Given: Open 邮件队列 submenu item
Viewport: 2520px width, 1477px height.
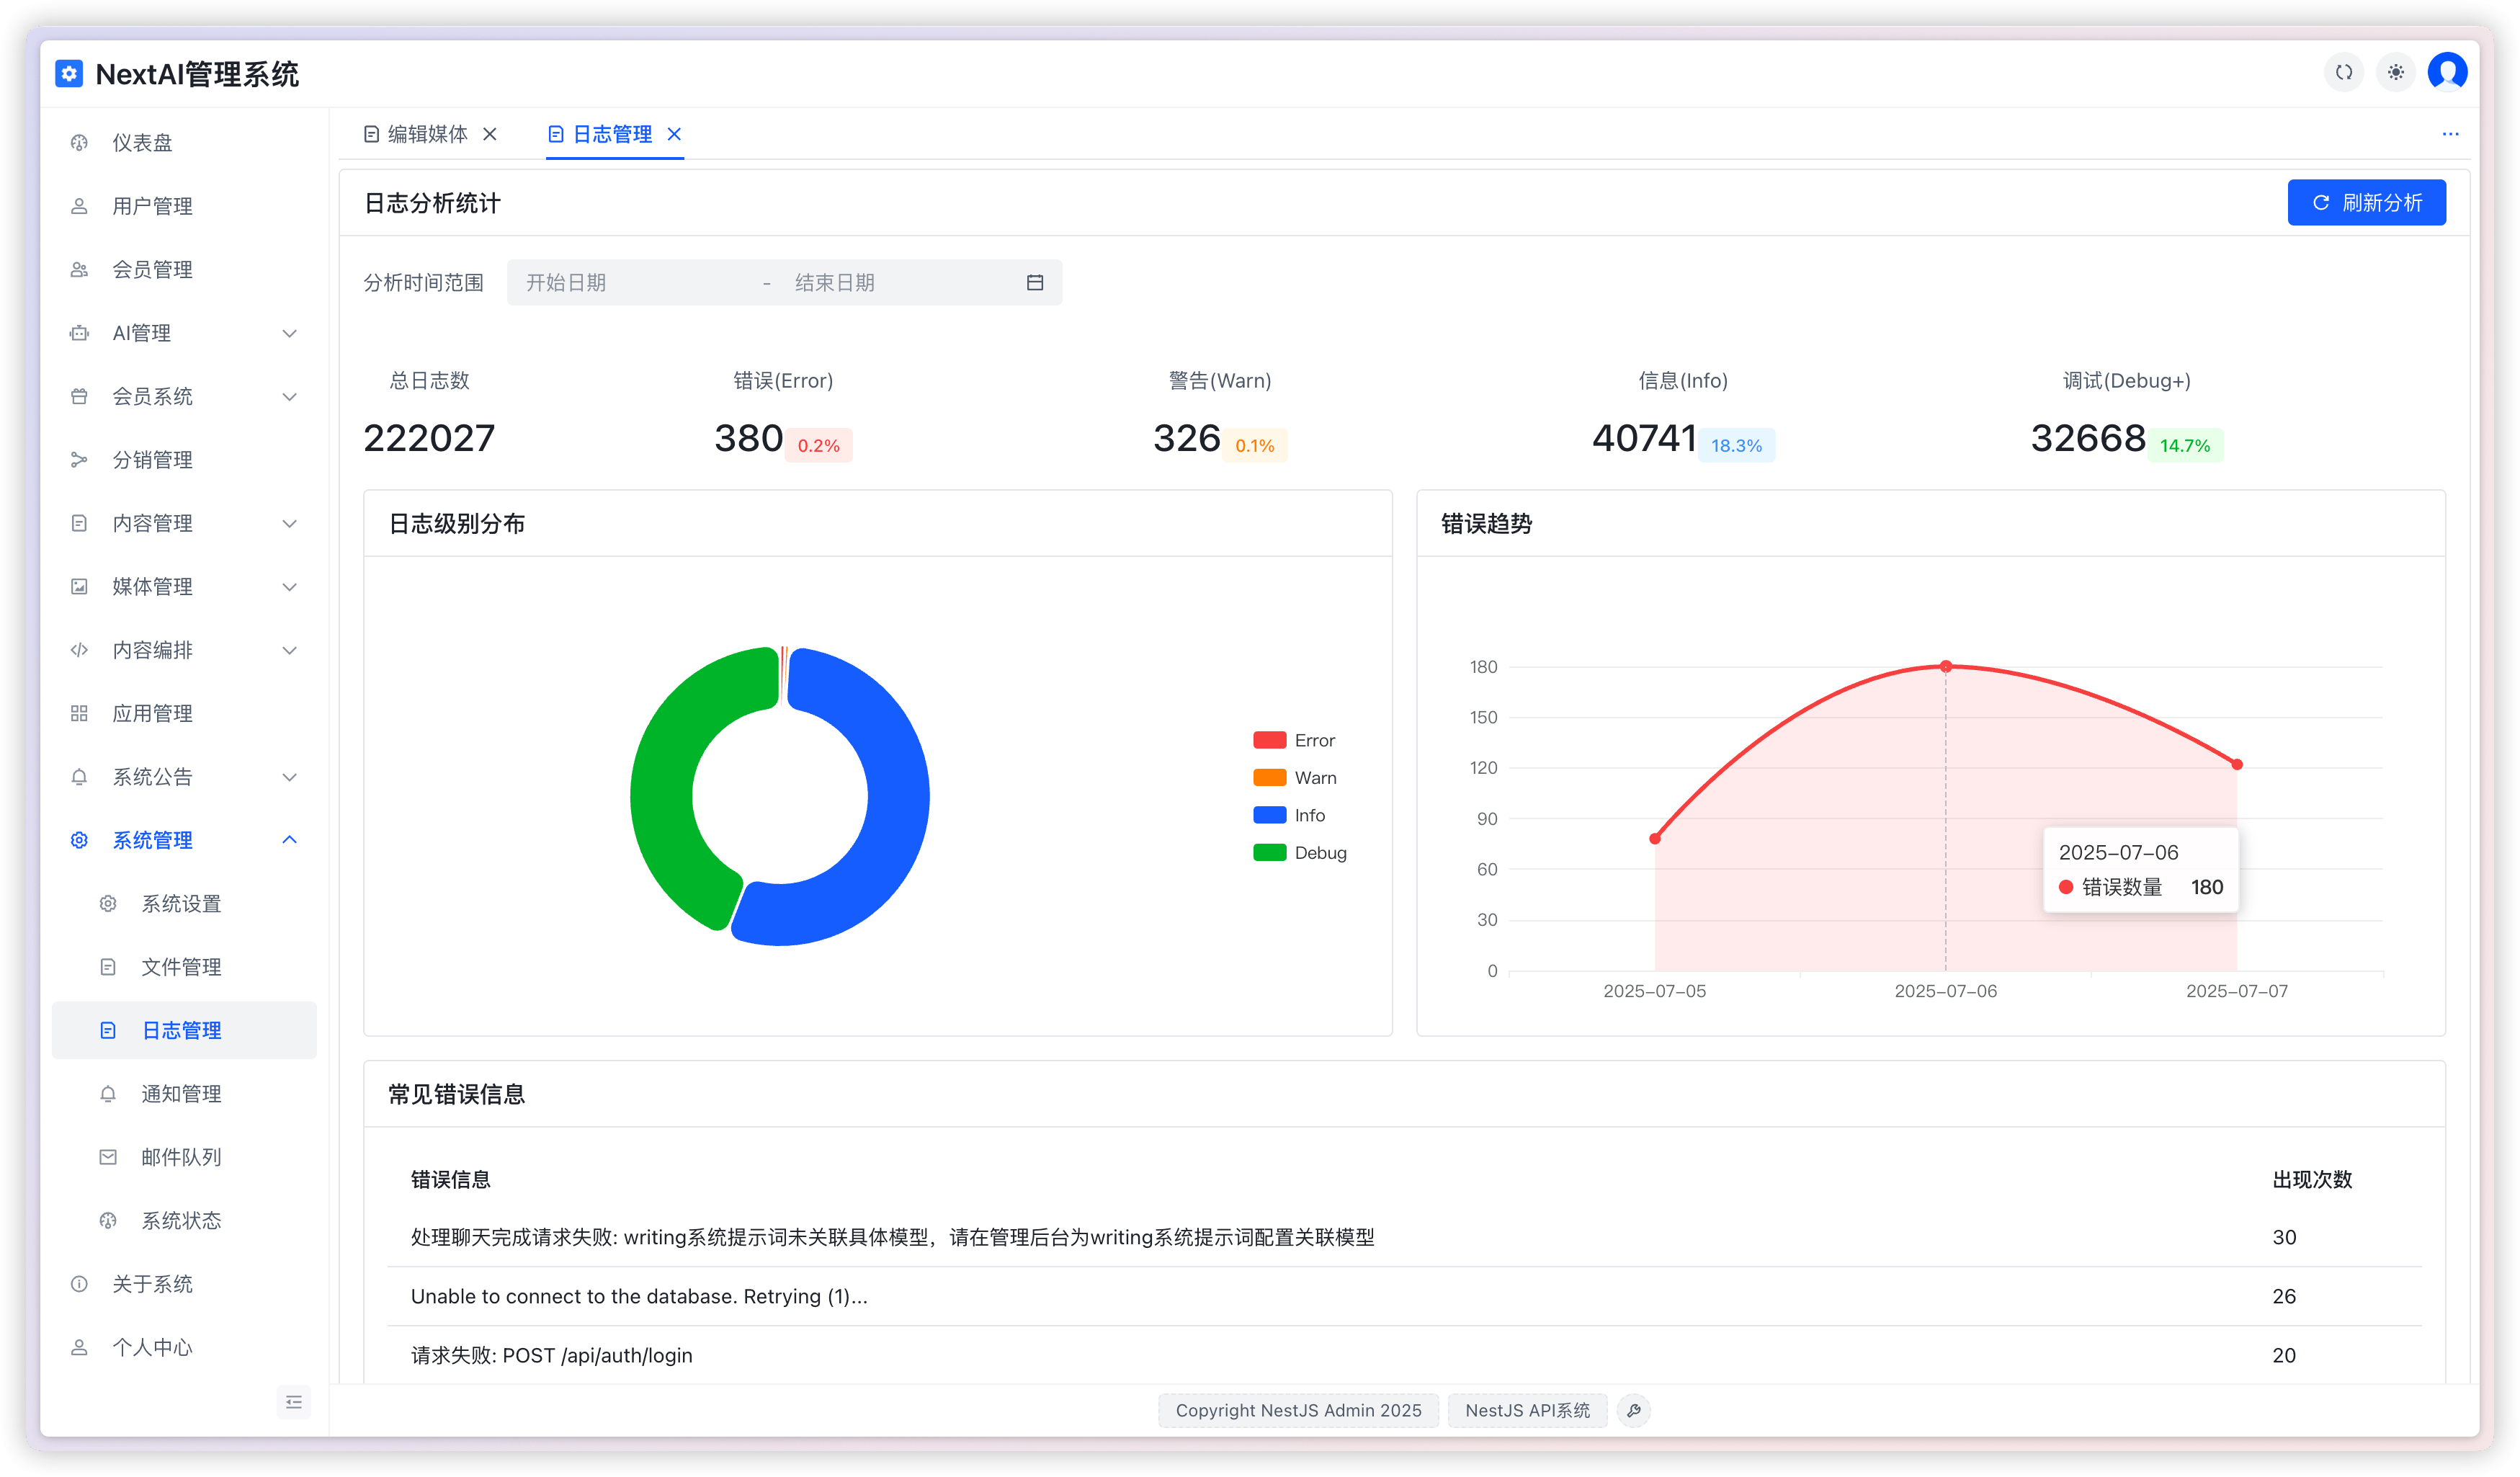Looking at the screenshot, I should tap(184, 1157).
